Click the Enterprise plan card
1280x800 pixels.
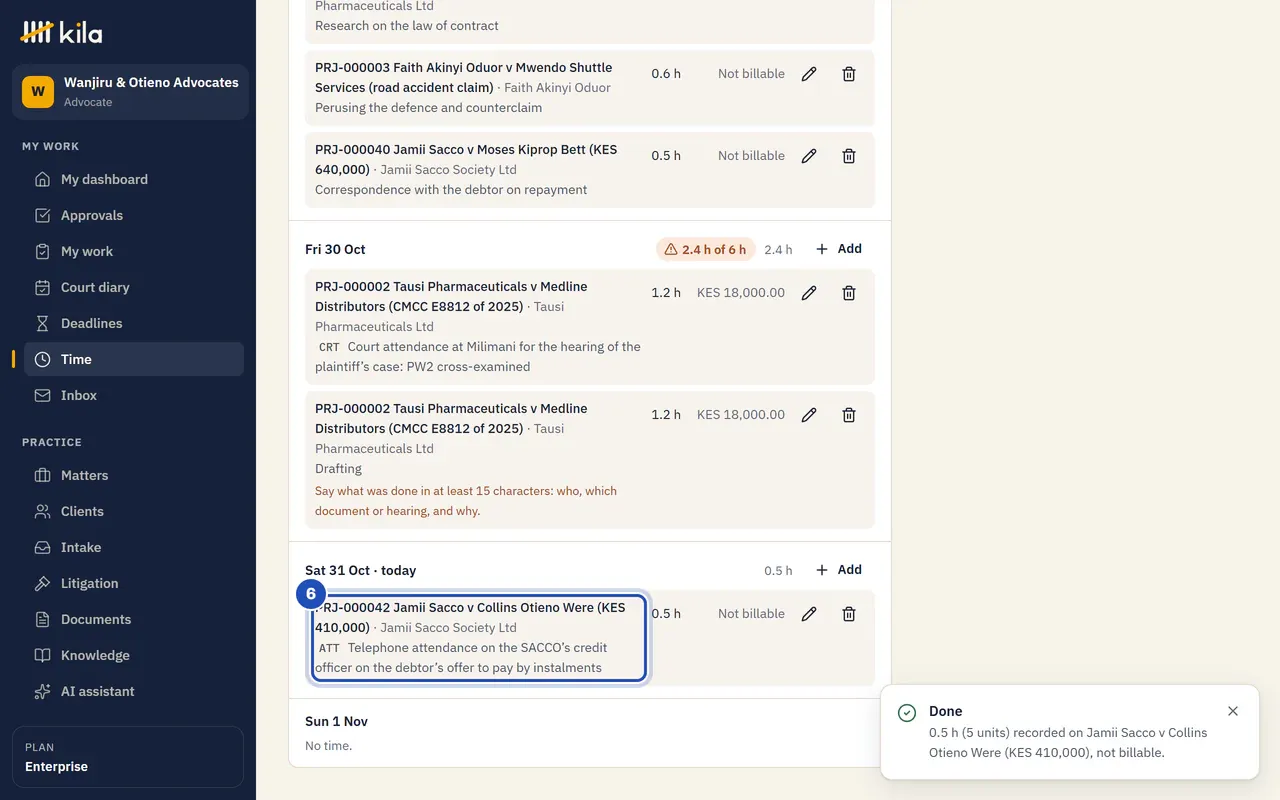pyautogui.click(x=128, y=757)
